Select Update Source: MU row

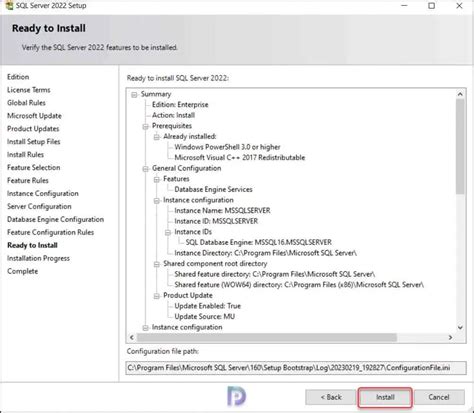point(204,317)
